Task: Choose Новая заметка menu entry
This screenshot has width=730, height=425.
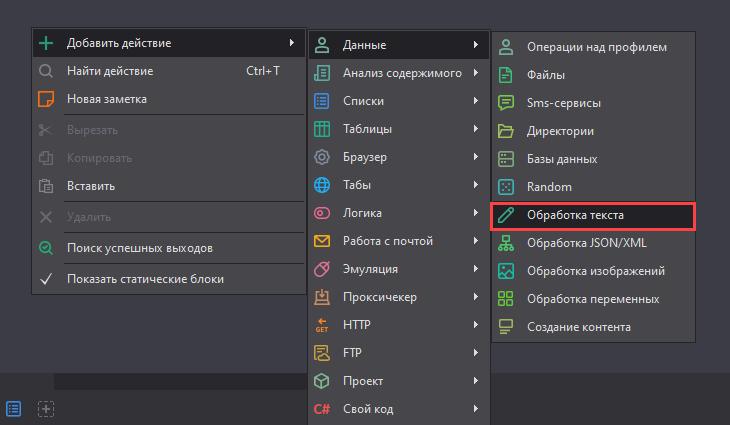Action: click(x=107, y=99)
